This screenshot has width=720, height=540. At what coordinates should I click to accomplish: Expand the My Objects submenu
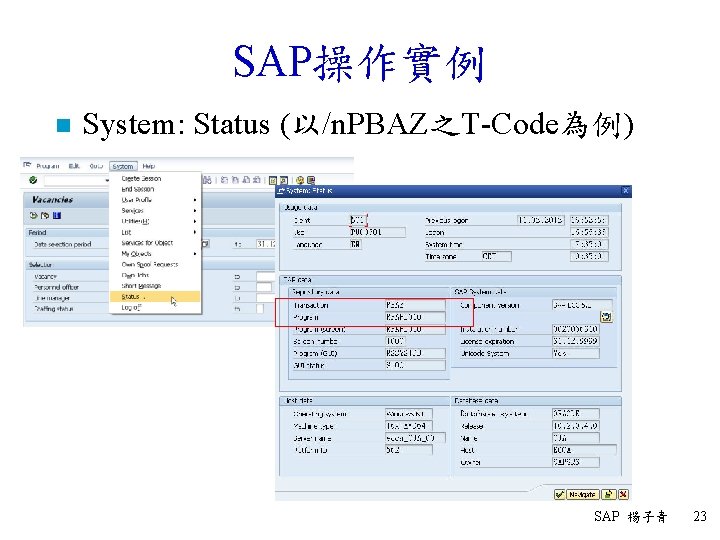coord(155,254)
